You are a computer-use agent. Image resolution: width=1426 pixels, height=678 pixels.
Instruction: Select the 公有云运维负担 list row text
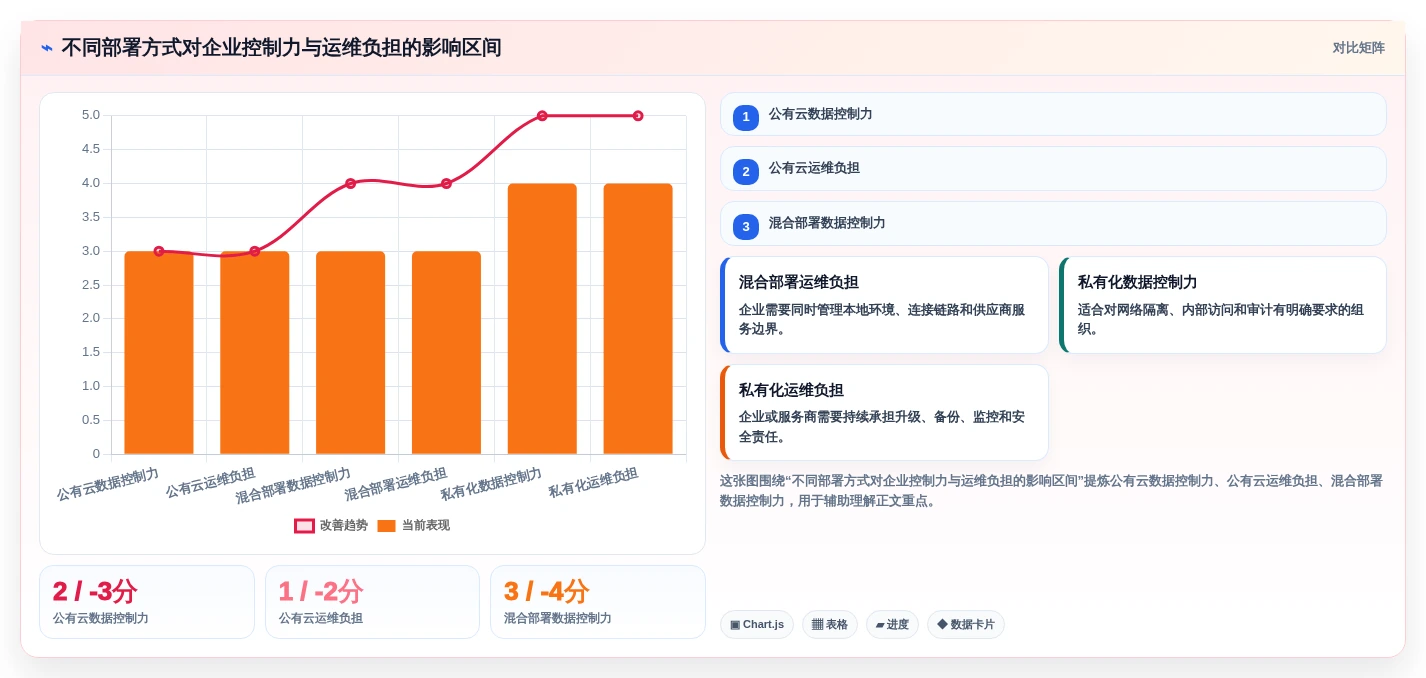814,168
